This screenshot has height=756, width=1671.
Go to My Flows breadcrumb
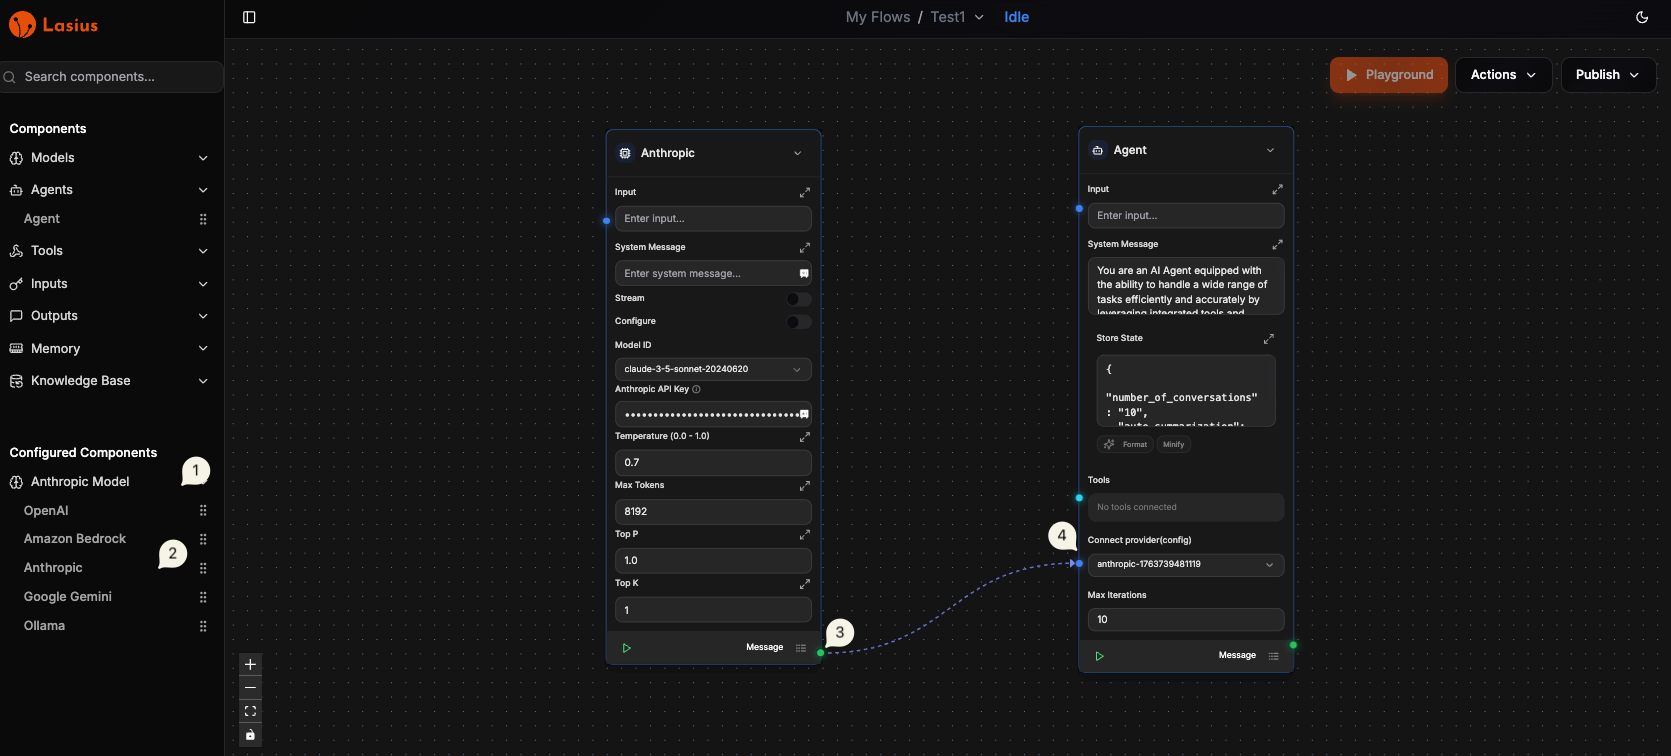point(878,17)
